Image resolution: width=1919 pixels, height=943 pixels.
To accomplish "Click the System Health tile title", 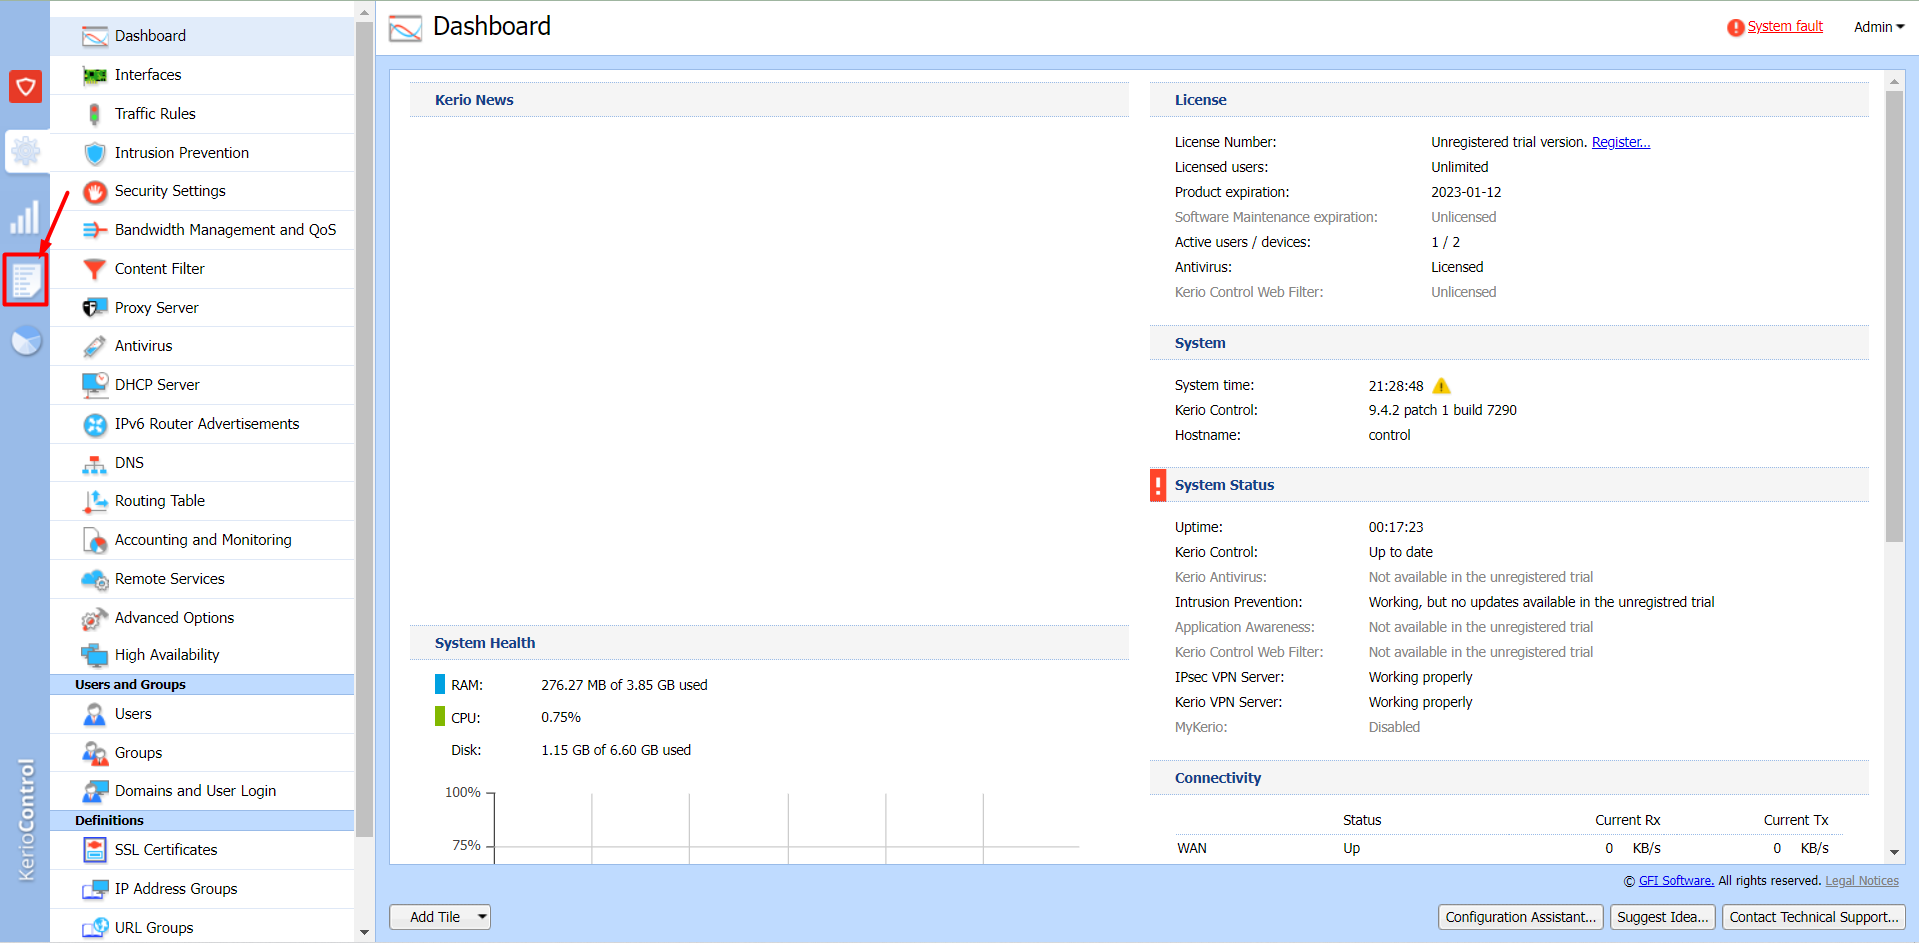I will [485, 643].
